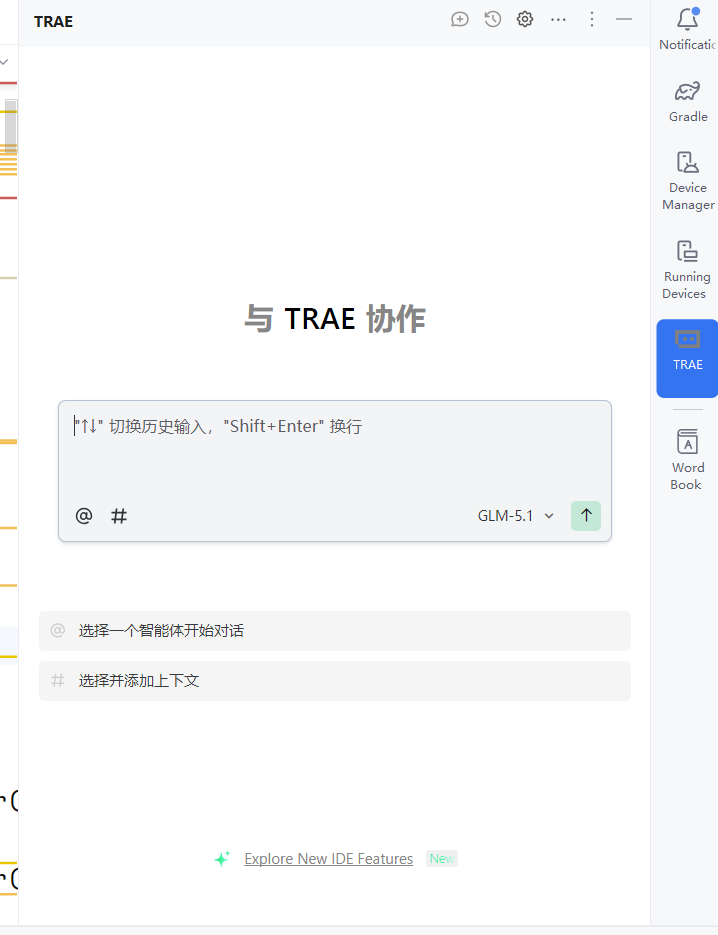Open Device Manager tool window
Screen dimensions: 718x935
(688, 180)
